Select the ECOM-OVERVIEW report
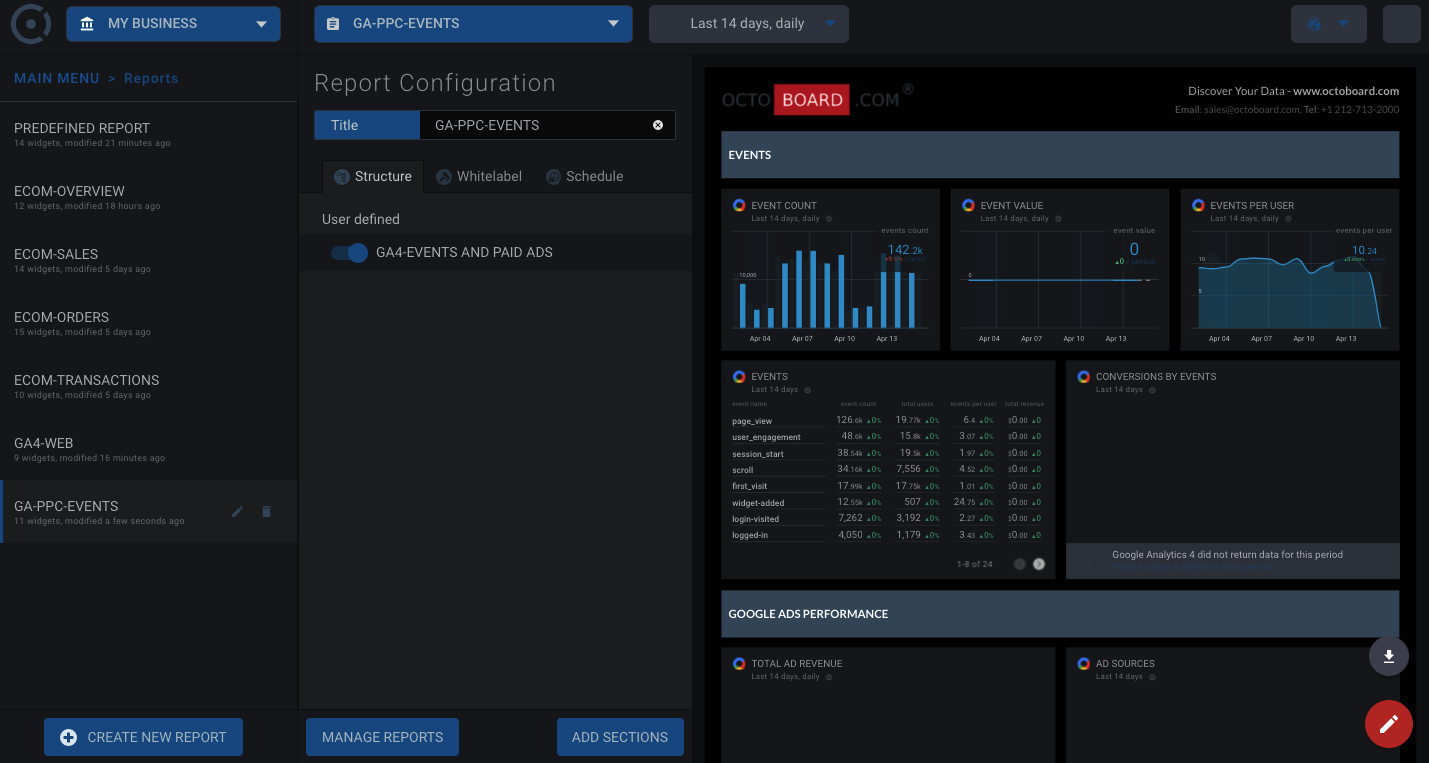 [x=149, y=198]
